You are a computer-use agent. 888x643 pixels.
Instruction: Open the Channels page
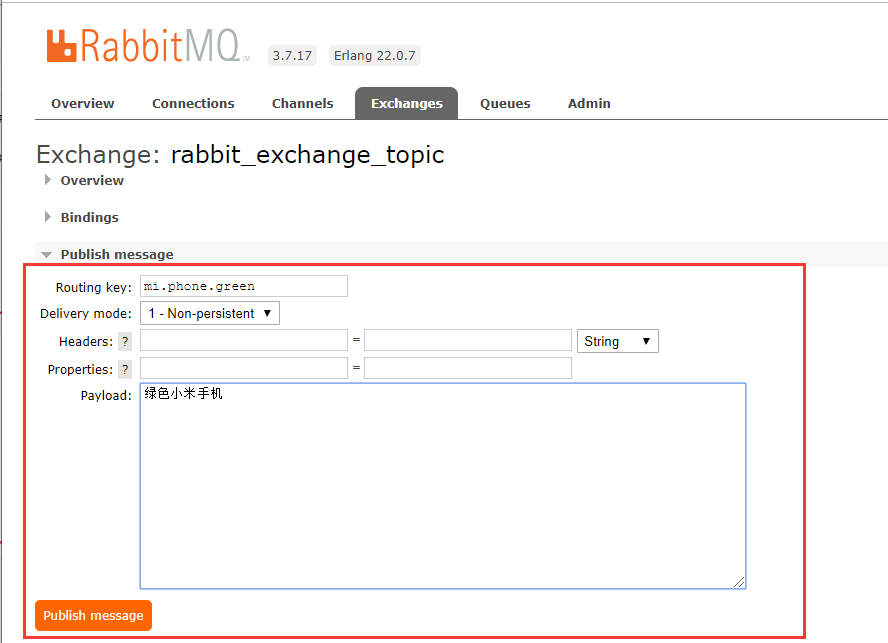click(302, 103)
